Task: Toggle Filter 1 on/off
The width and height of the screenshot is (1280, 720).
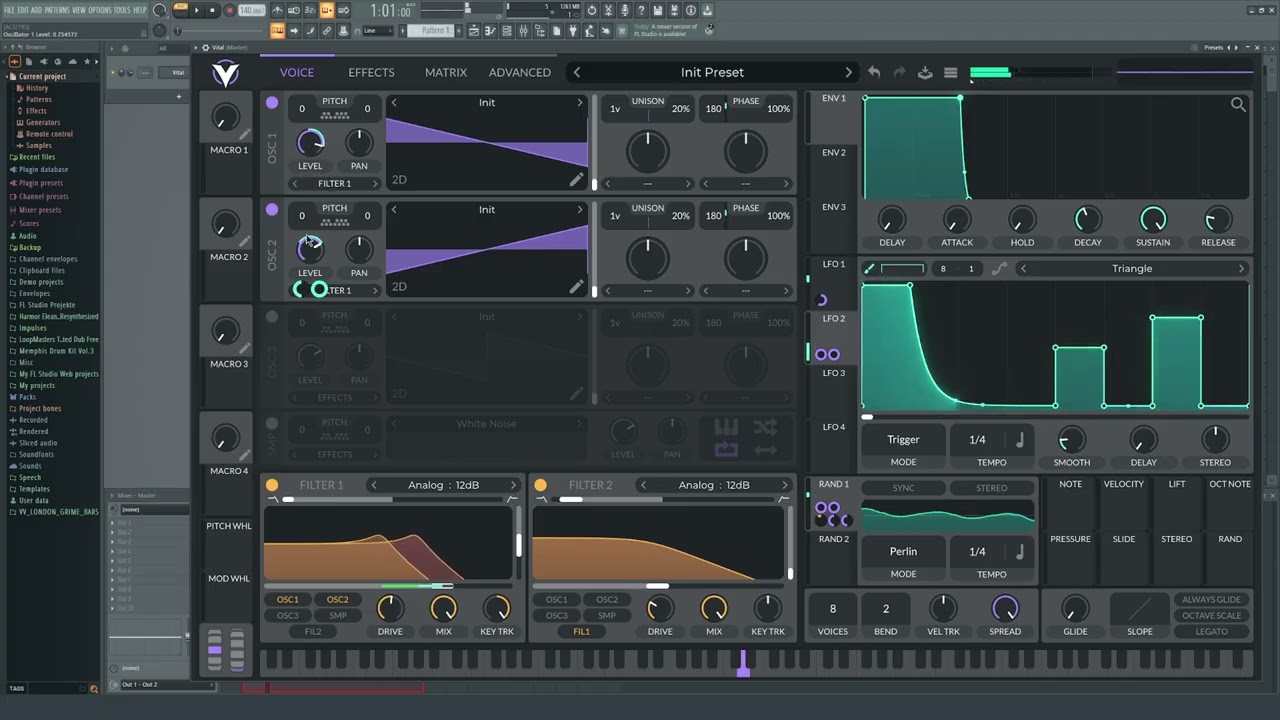Action: 272,485
